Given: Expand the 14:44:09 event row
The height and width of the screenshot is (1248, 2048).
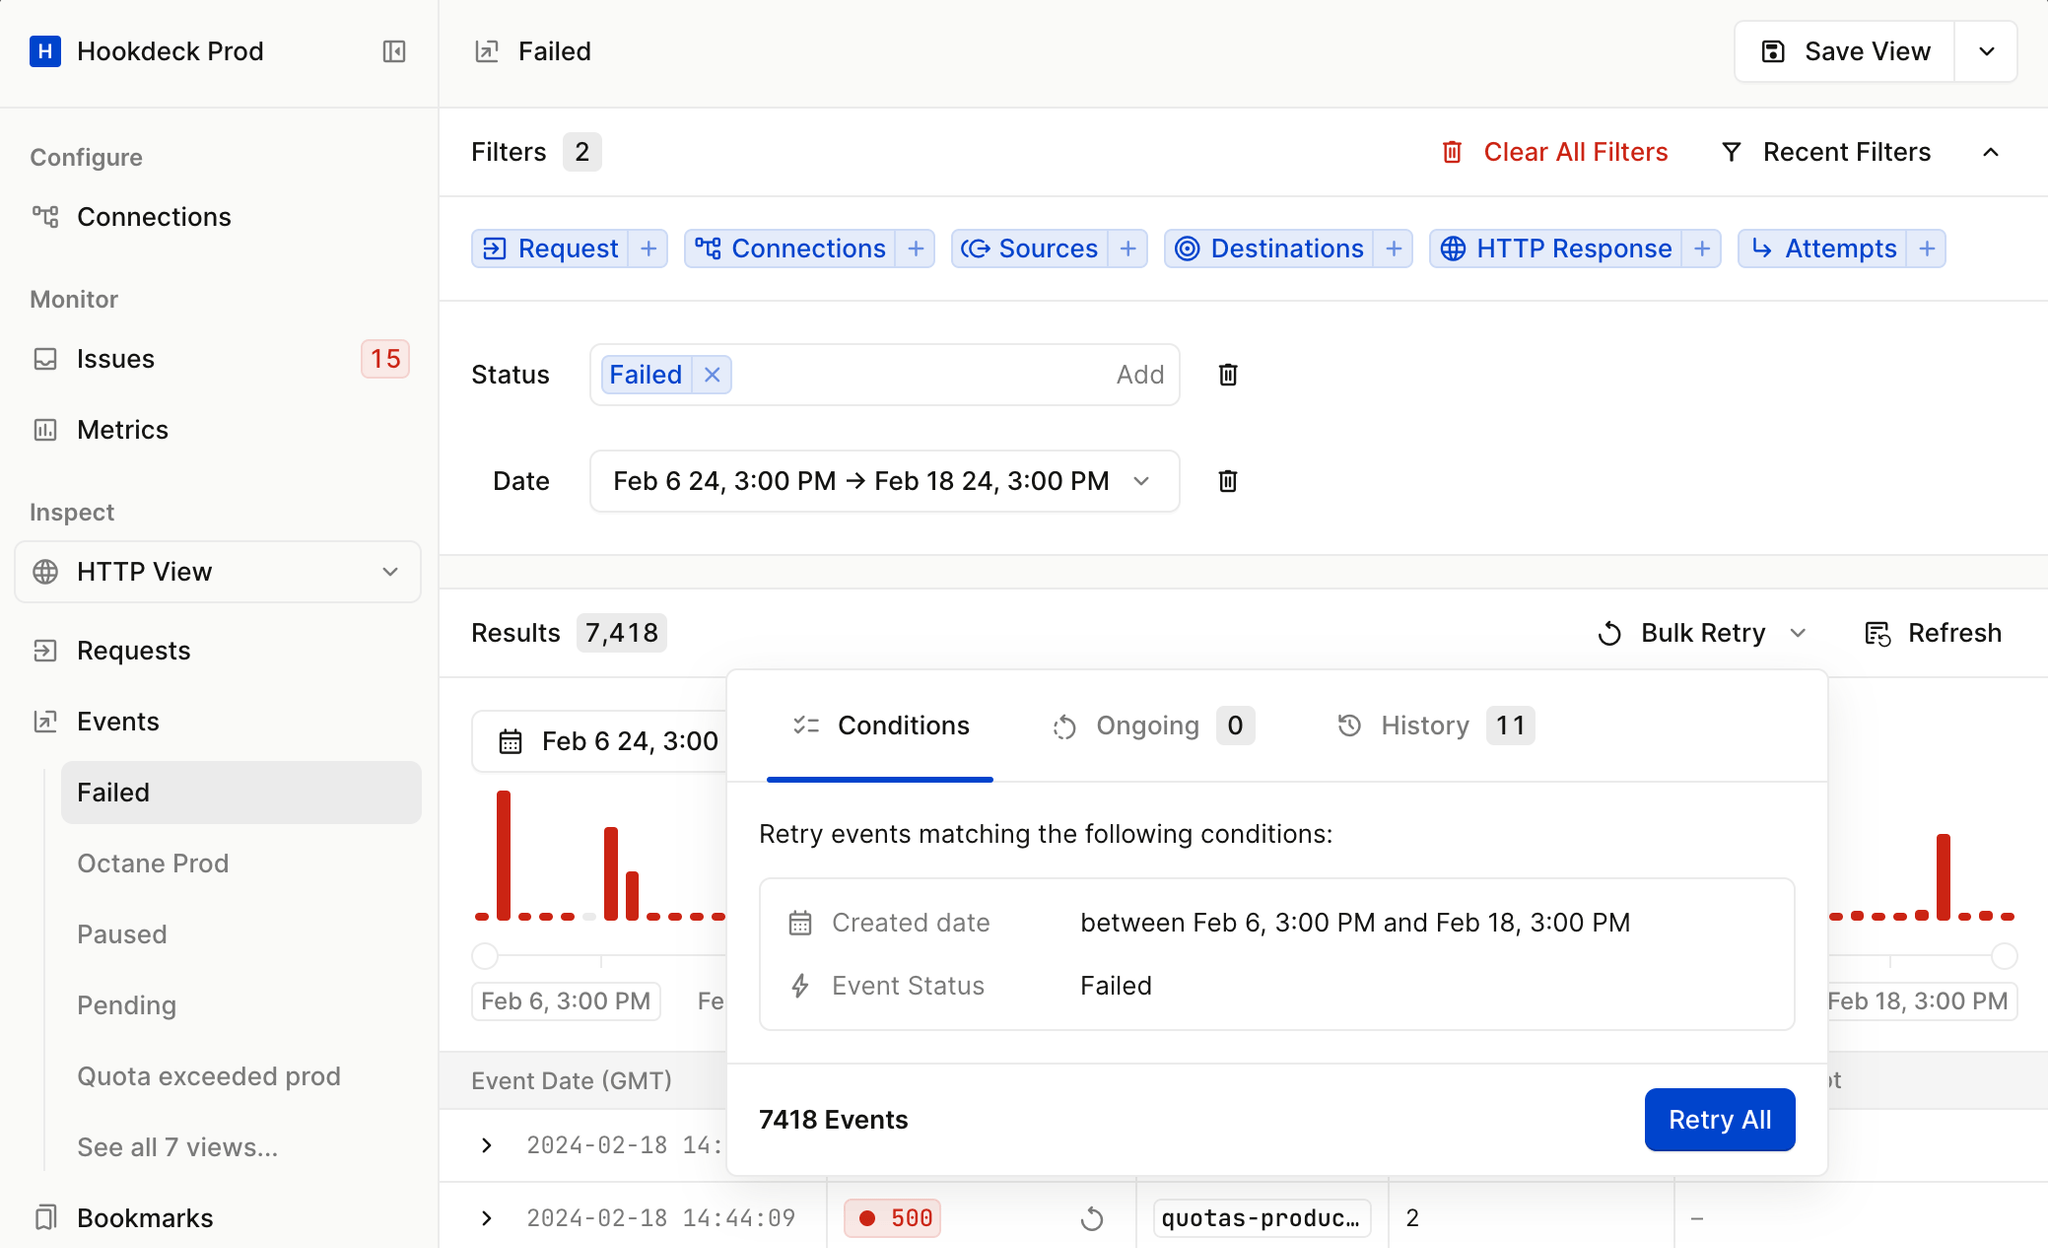Looking at the screenshot, I should tap(487, 1218).
